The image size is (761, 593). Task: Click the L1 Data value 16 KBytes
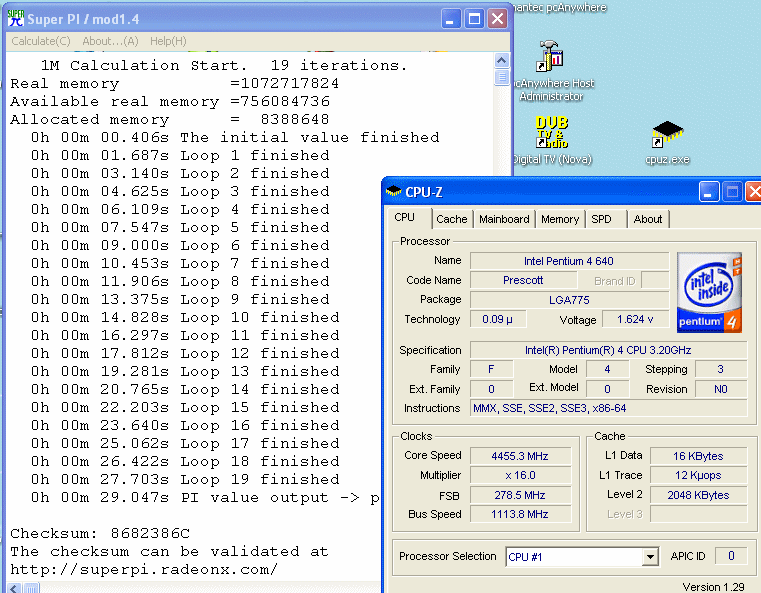pos(698,456)
